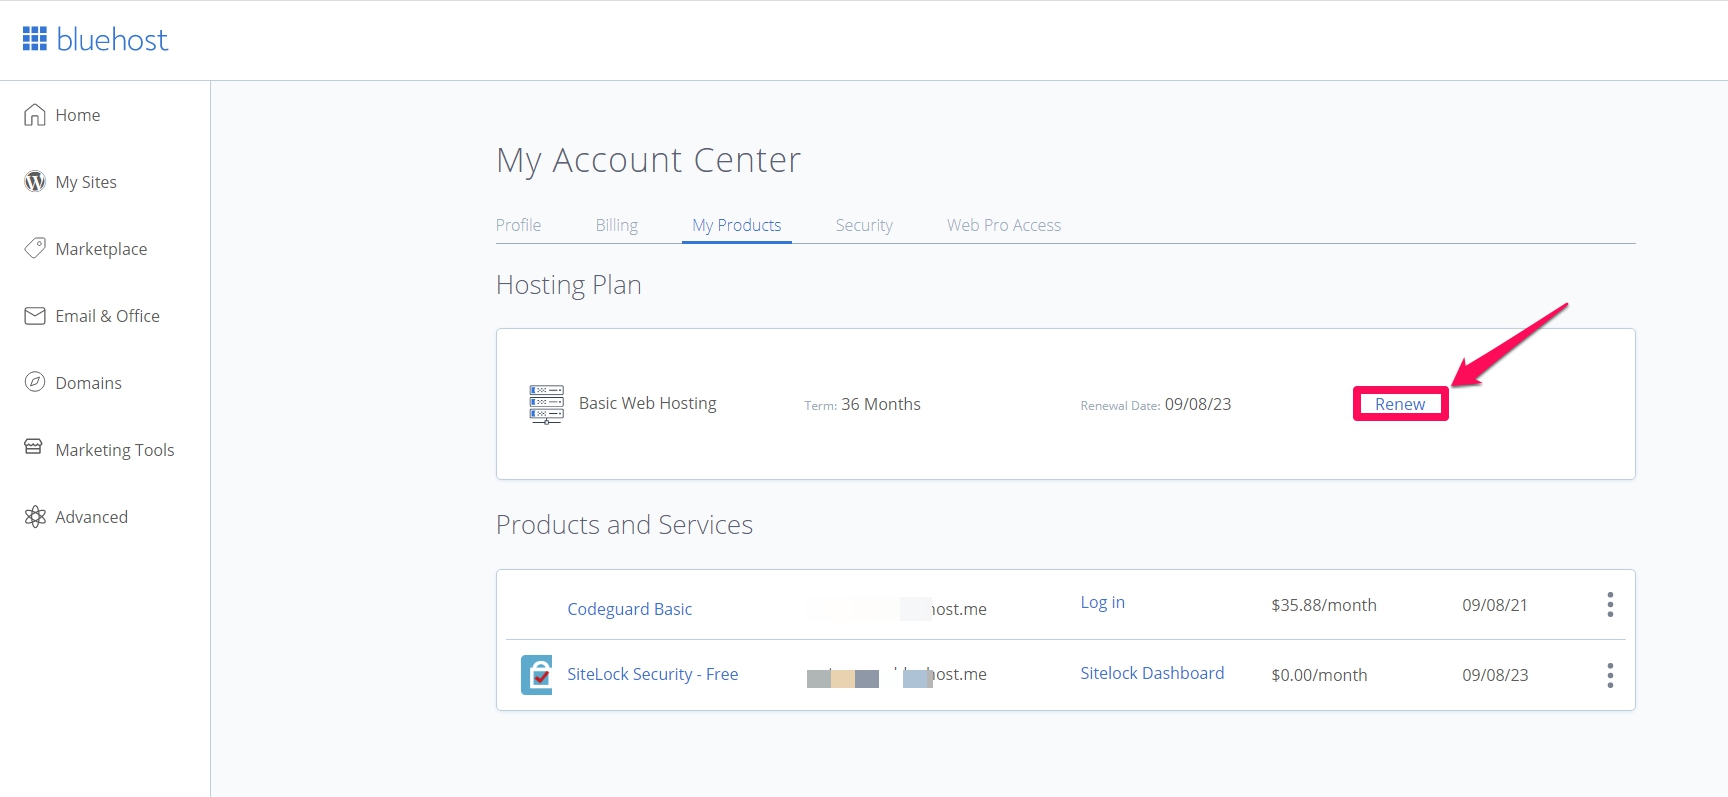Switch to the Profile tab

518,225
